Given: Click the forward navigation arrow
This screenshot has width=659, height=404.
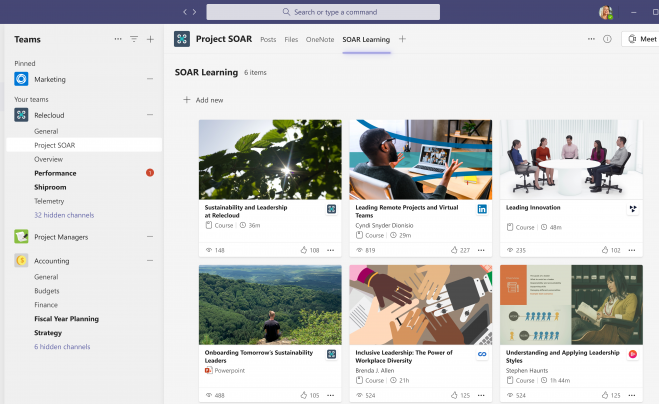Looking at the screenshot, I should click(194, 12).
